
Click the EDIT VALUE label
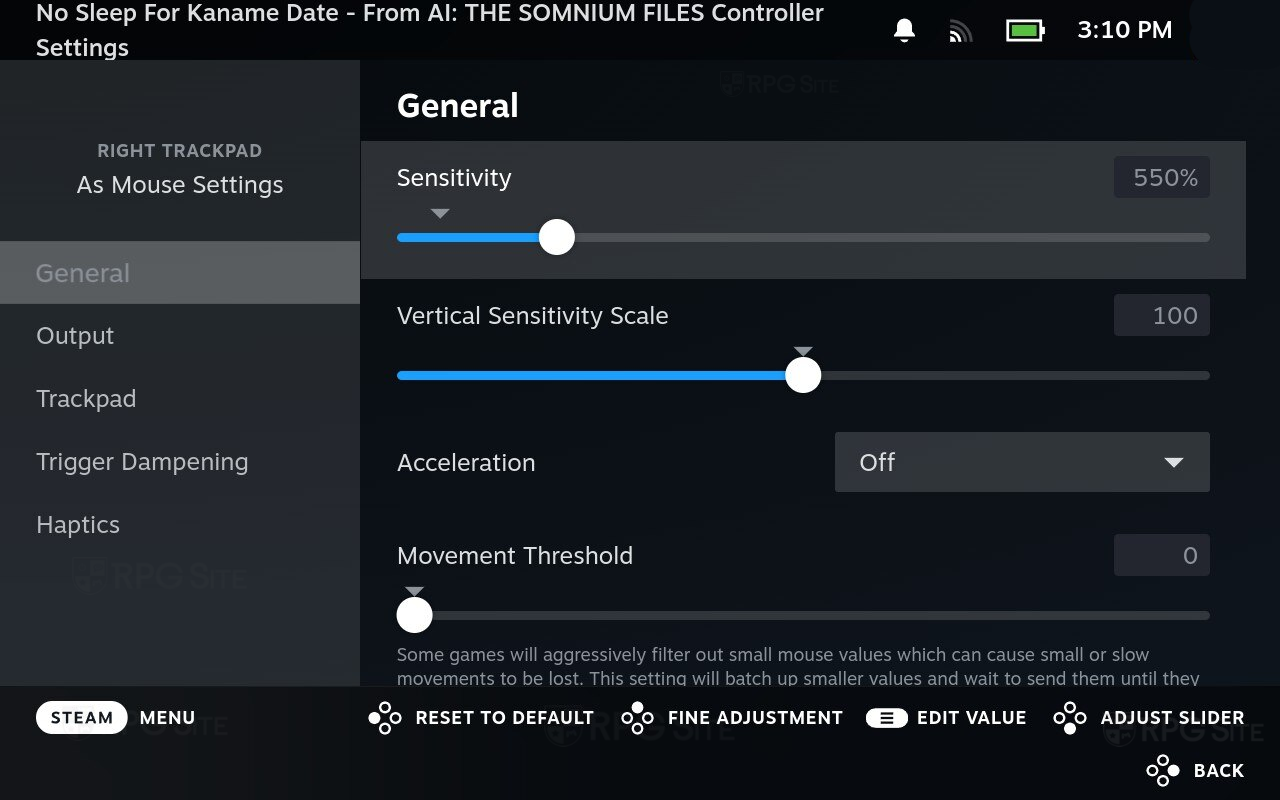[971, 718]
